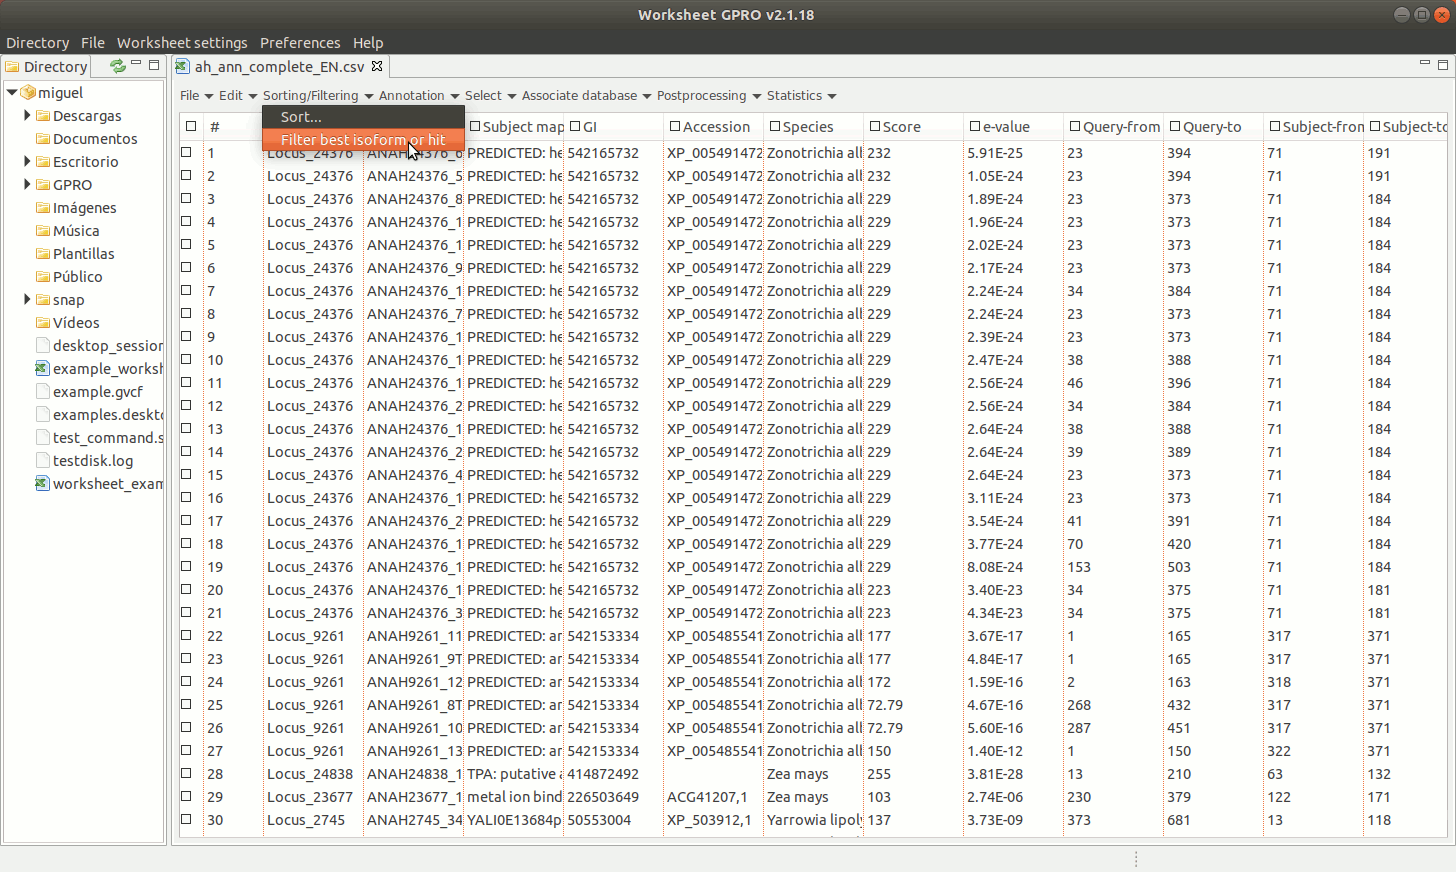Click the Directory refresh icon

[117, 66]
